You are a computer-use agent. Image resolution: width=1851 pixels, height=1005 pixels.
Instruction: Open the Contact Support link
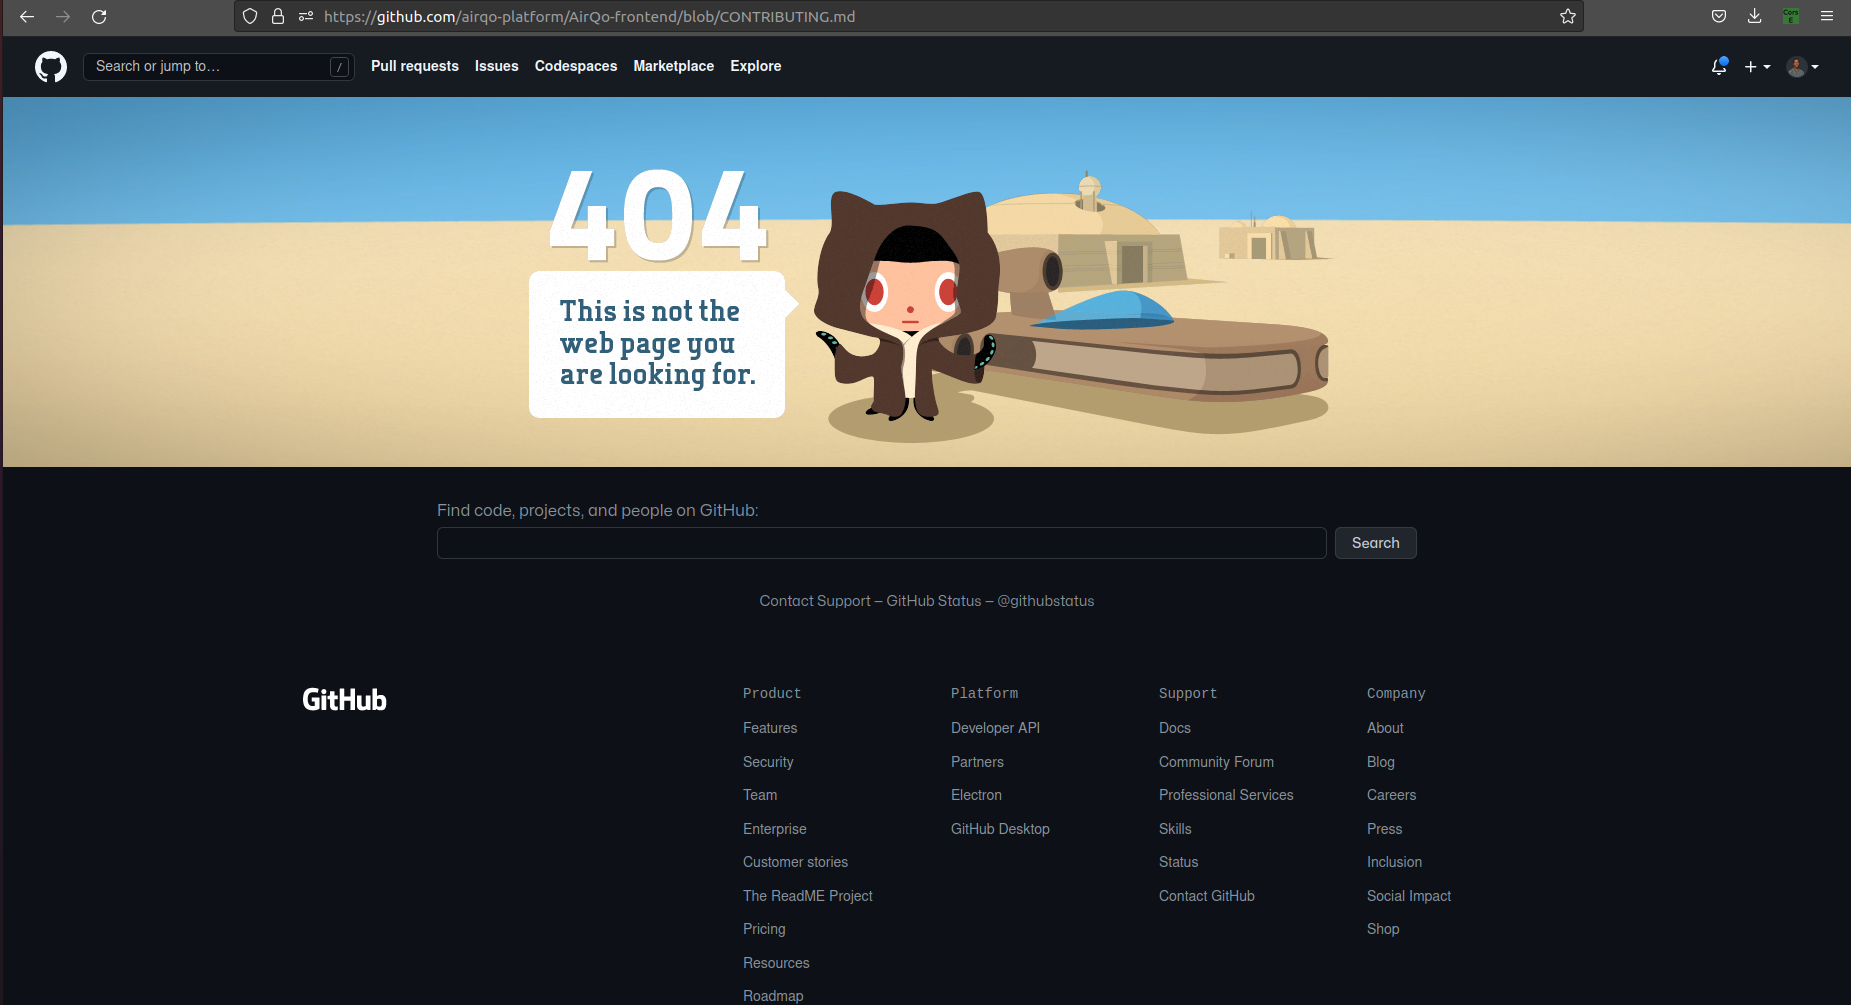pyautogui.click(x=814, y=600)
